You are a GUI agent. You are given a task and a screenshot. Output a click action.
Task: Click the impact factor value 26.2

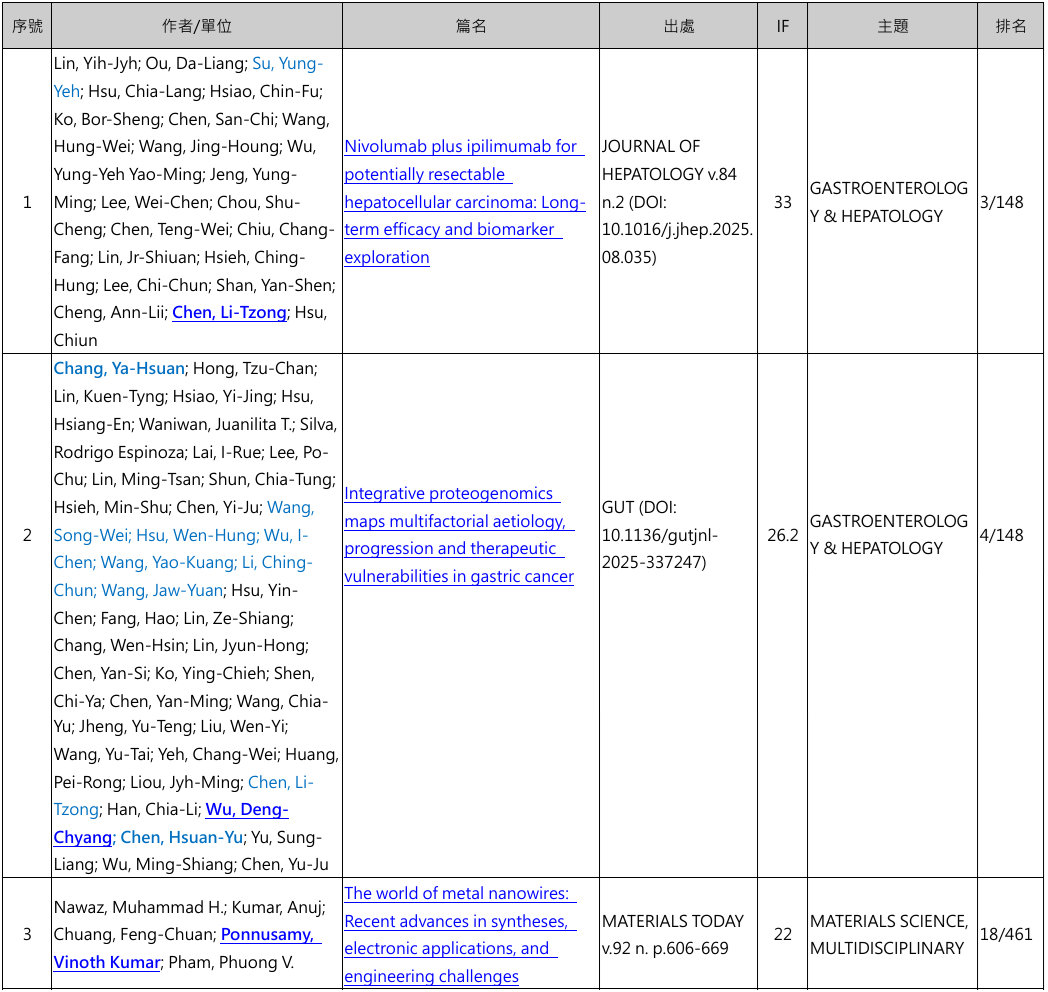click(783, 535)
